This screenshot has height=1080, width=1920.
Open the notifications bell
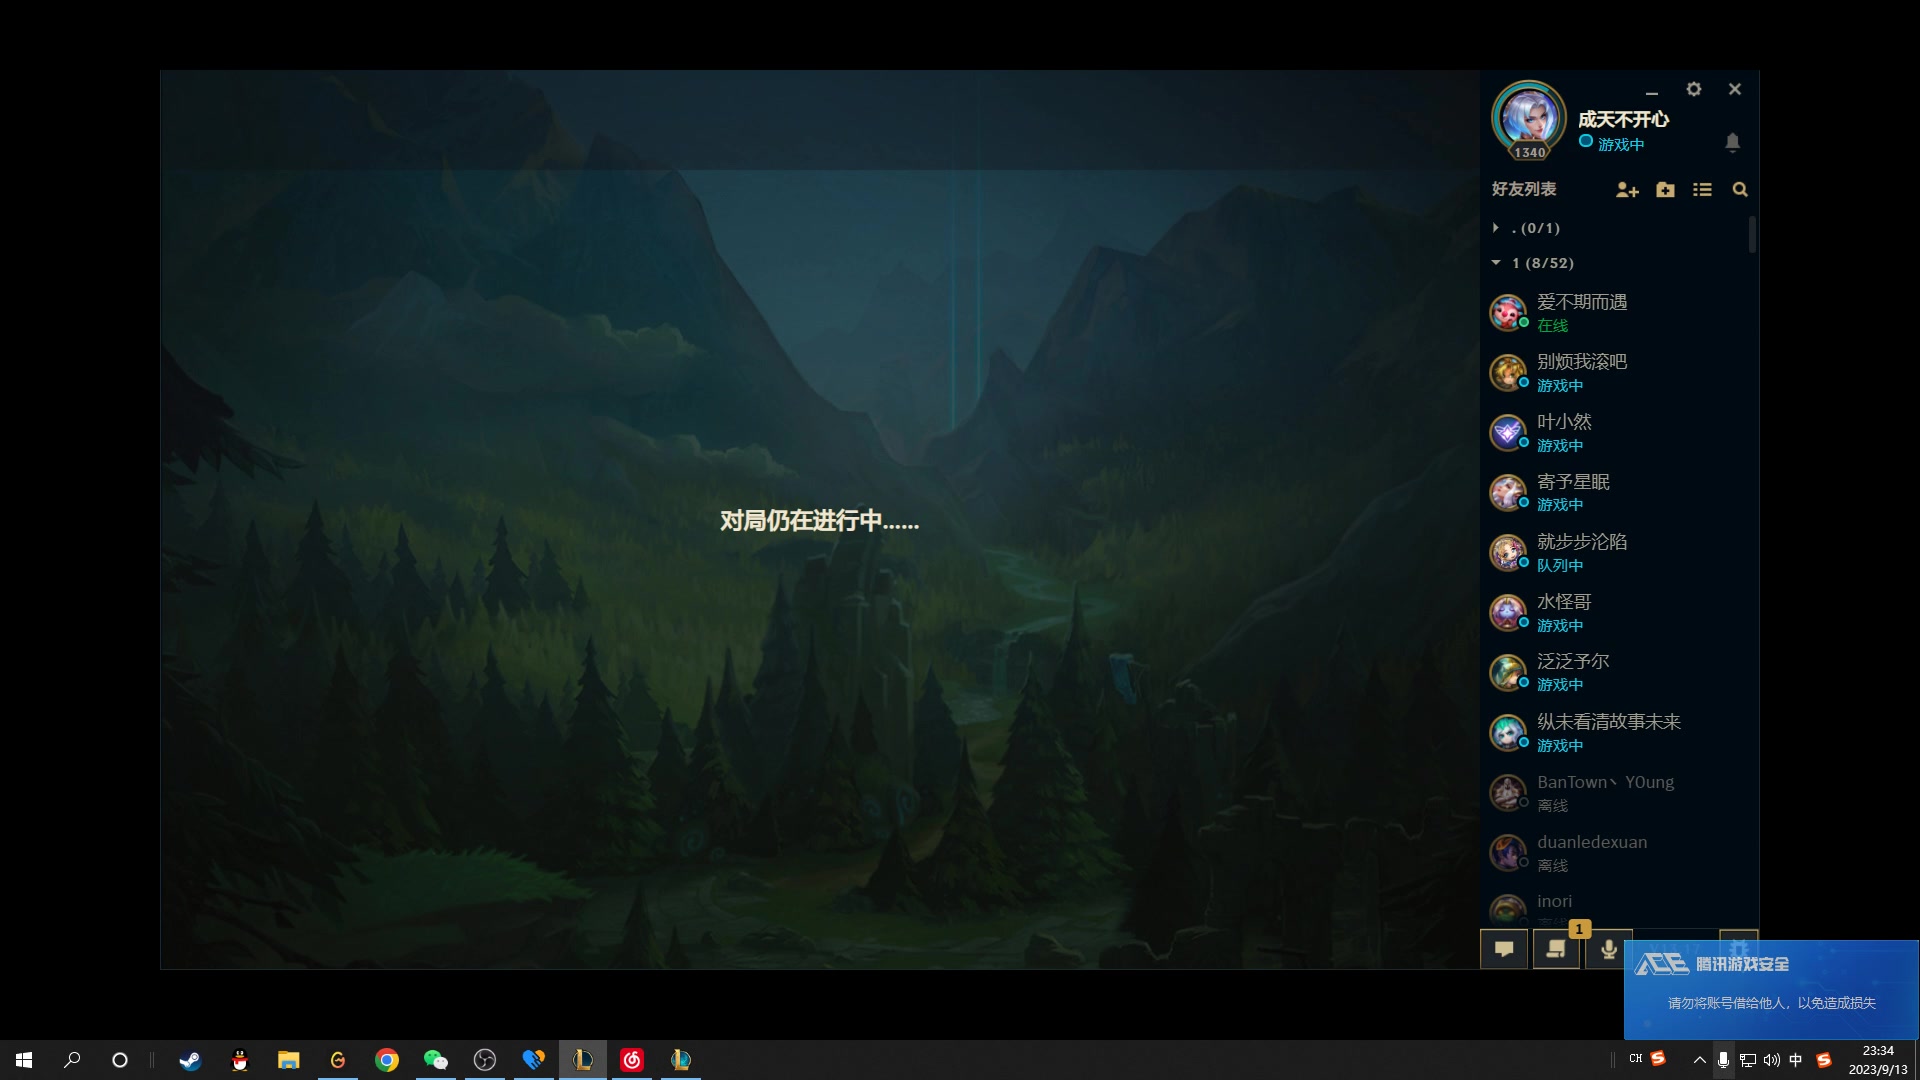coord(1733,143)
